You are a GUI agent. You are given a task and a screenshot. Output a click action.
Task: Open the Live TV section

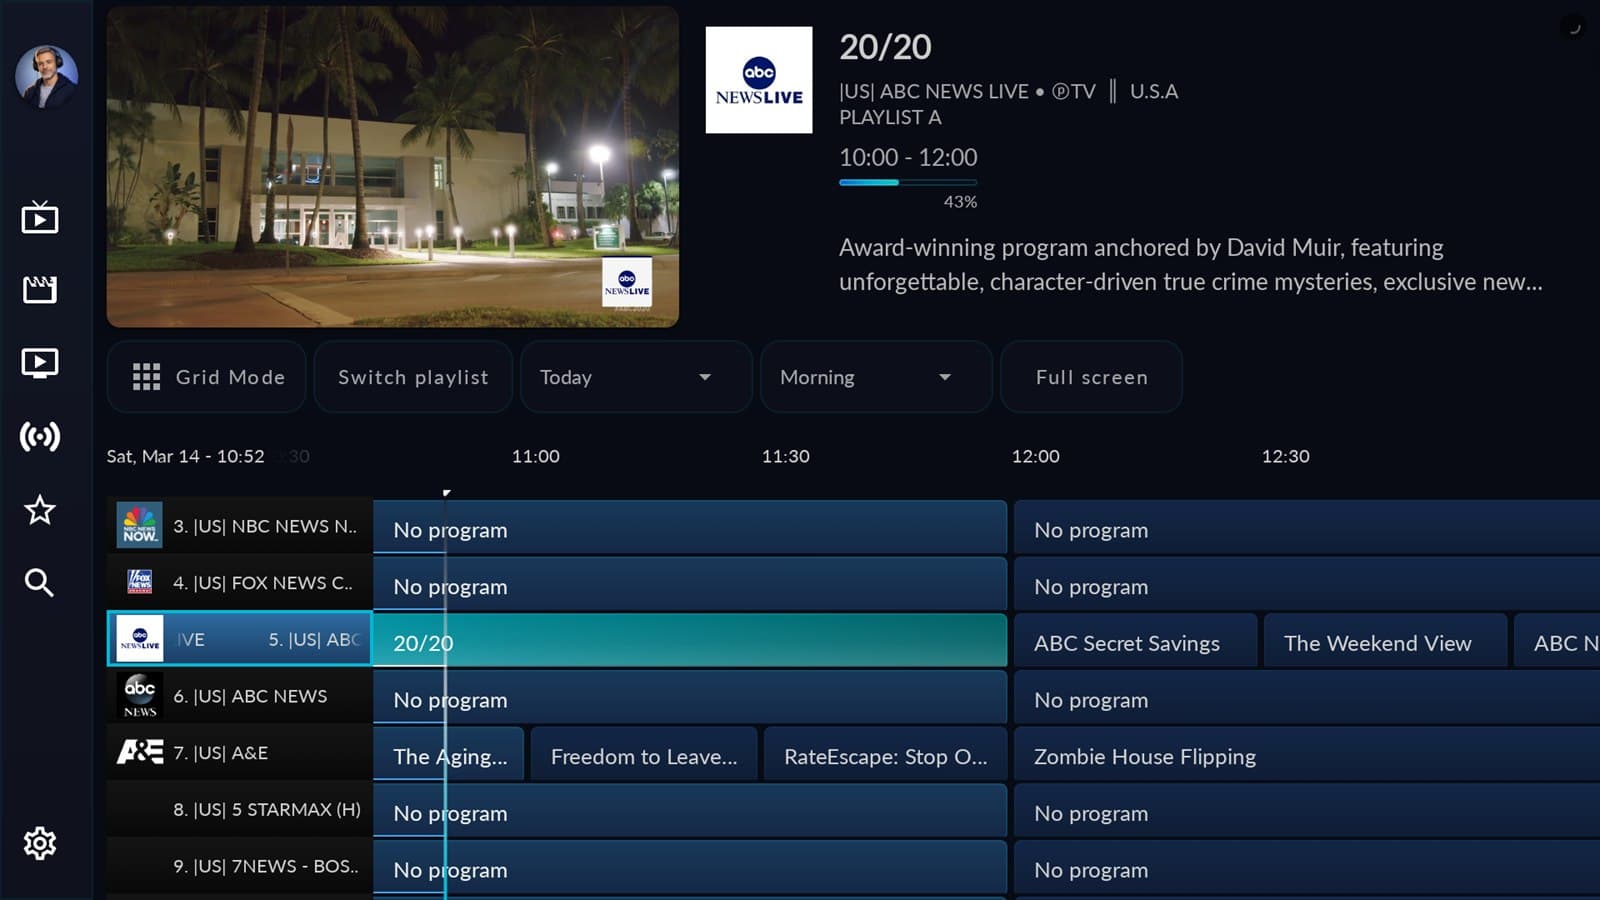(x=40, y=217)
